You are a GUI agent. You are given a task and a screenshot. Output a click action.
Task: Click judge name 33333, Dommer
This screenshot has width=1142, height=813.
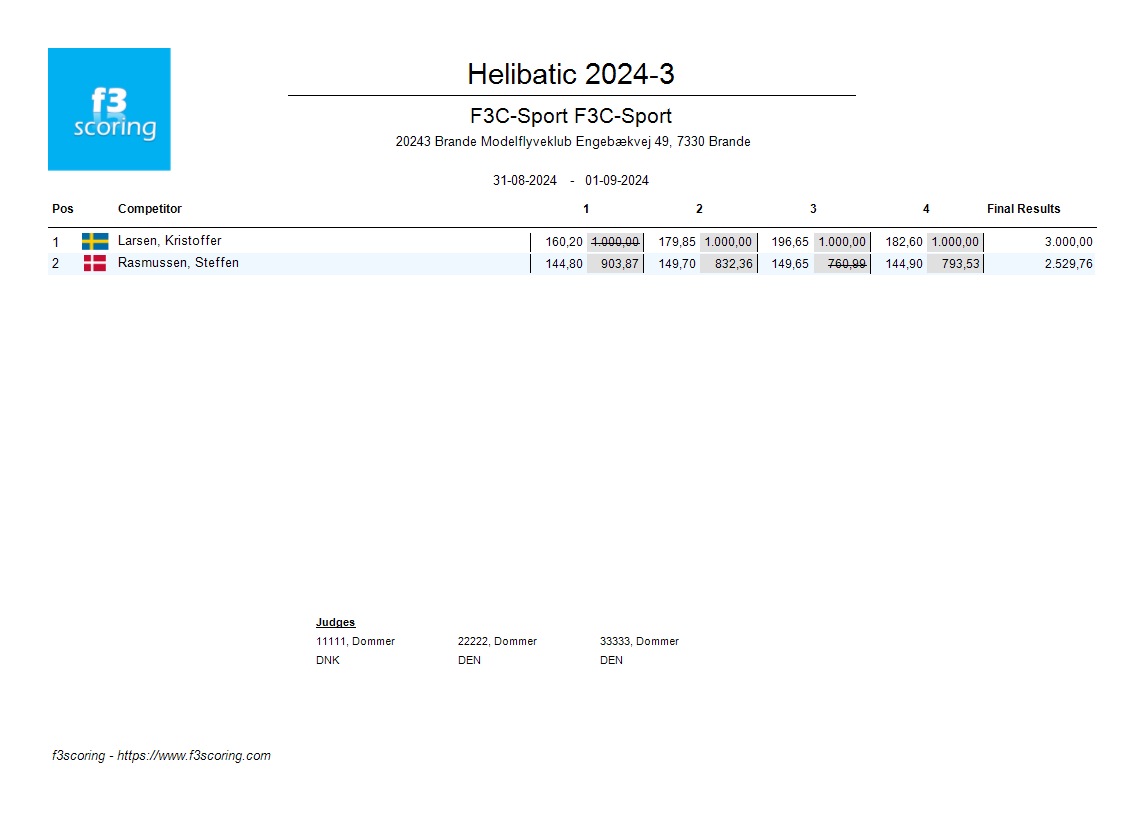(x=639, y=641)
